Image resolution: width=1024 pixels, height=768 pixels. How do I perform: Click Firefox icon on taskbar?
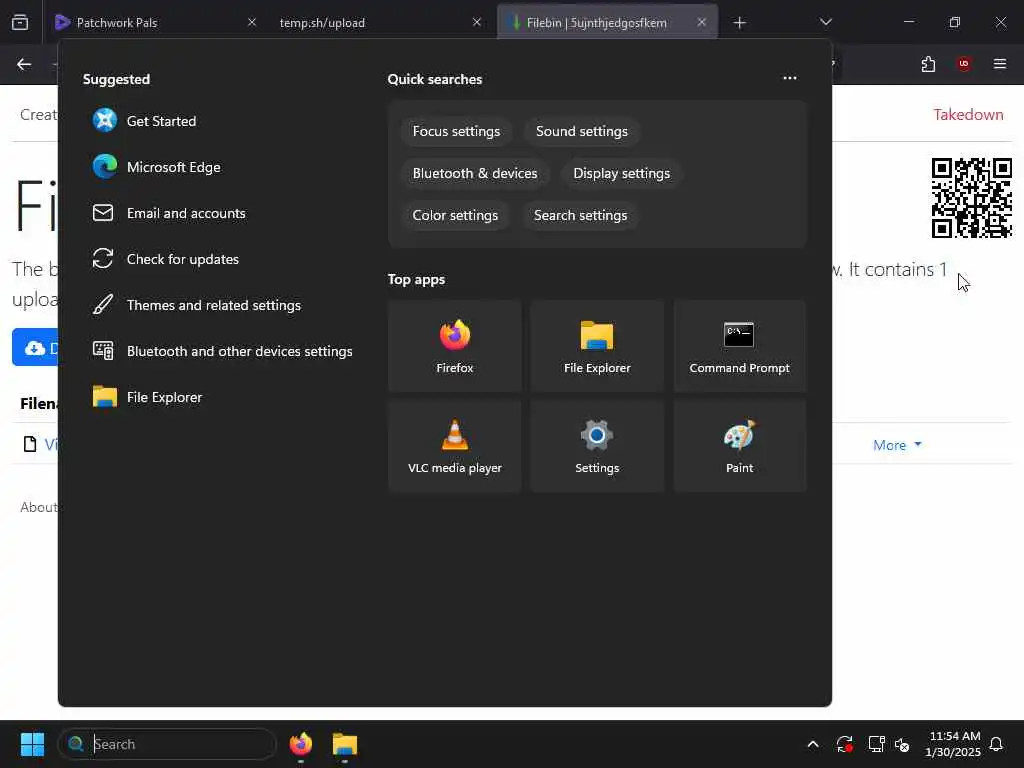click(x=300, y=744)
